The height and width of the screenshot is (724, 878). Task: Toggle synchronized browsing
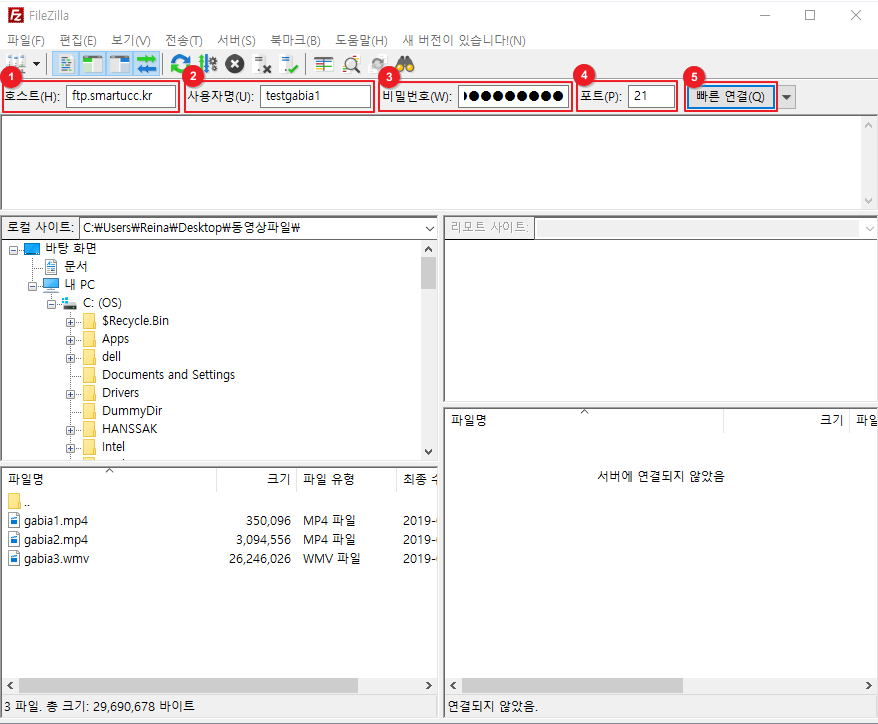tap(378, 64)
